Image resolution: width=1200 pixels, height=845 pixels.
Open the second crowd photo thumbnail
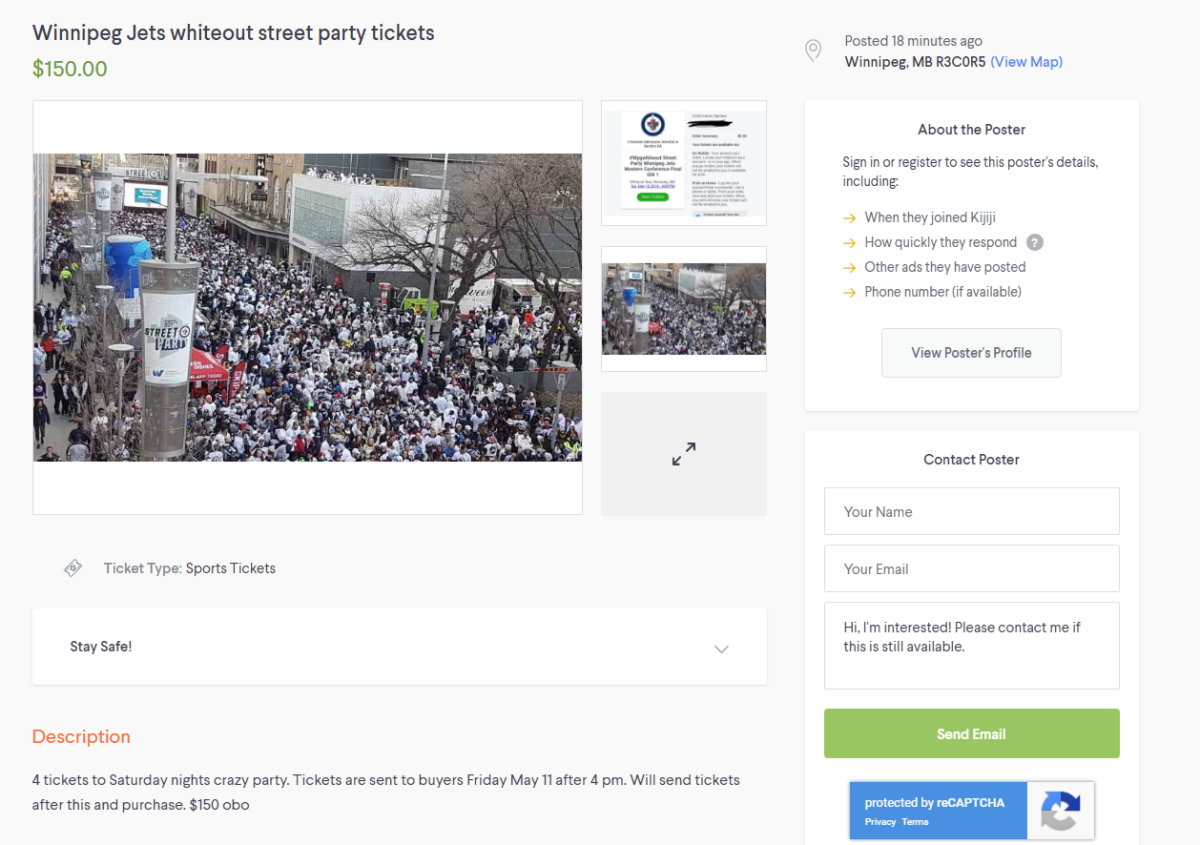[683, 309]
